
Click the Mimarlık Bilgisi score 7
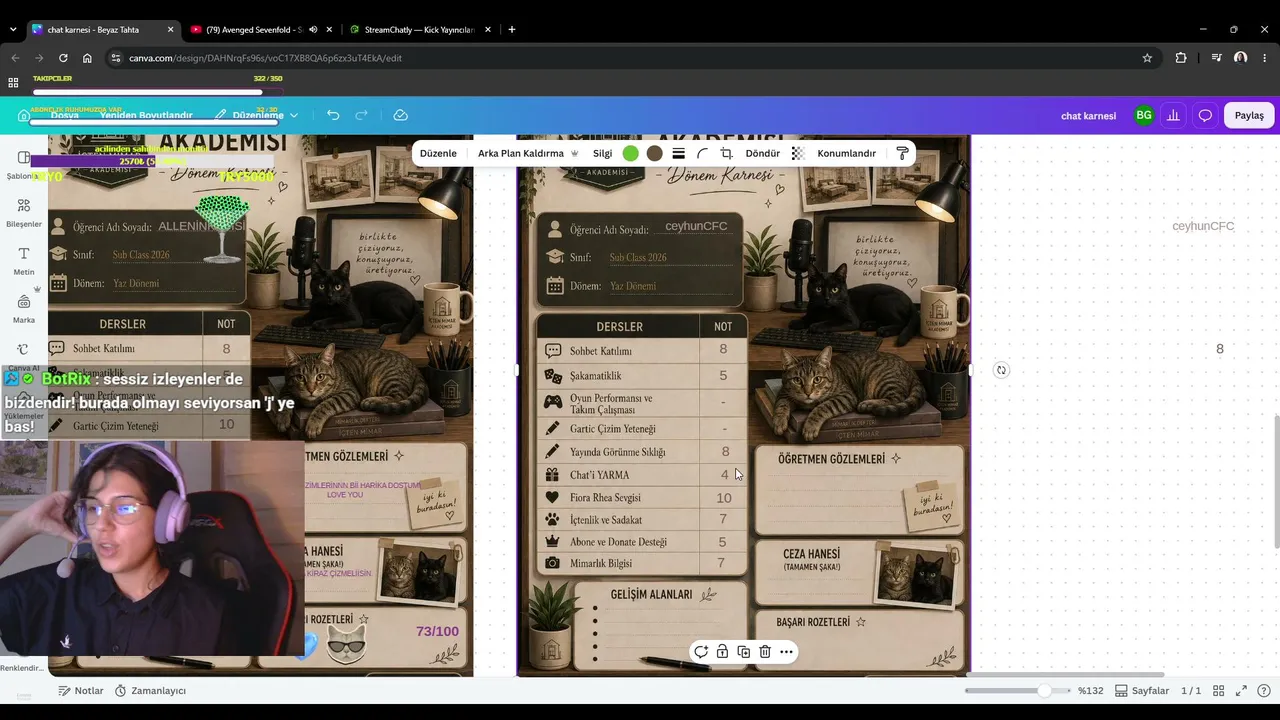coord(721,563)
